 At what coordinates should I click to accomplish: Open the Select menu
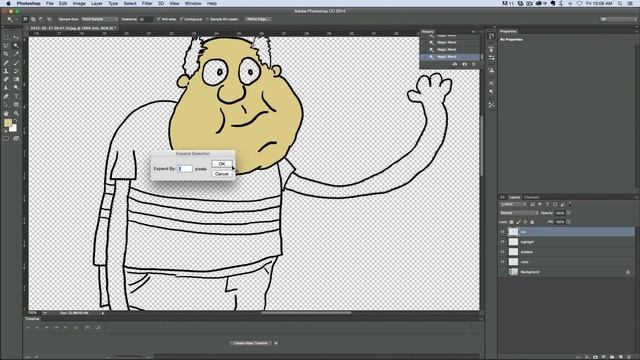(x=130, y=3)
